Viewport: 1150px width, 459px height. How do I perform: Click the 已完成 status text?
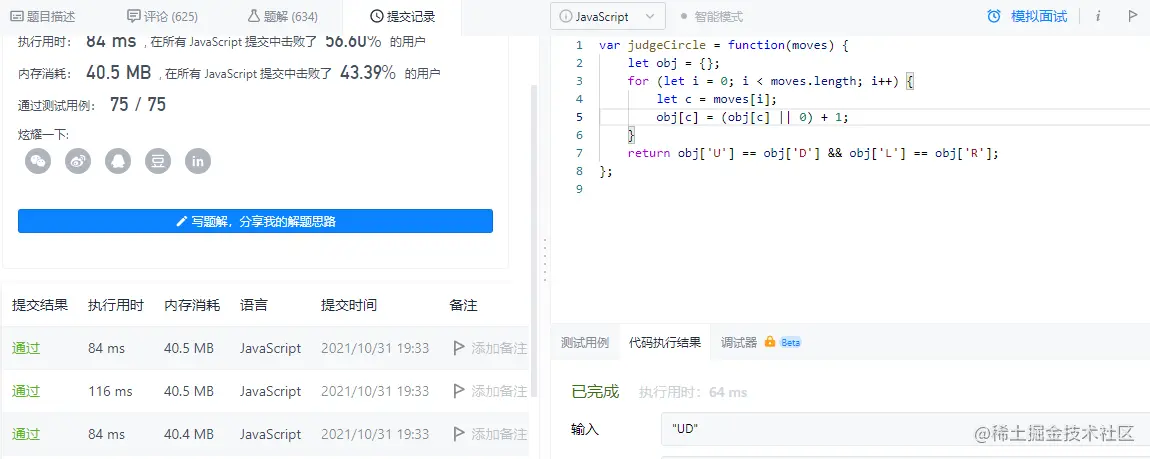[x=595, y=392]
